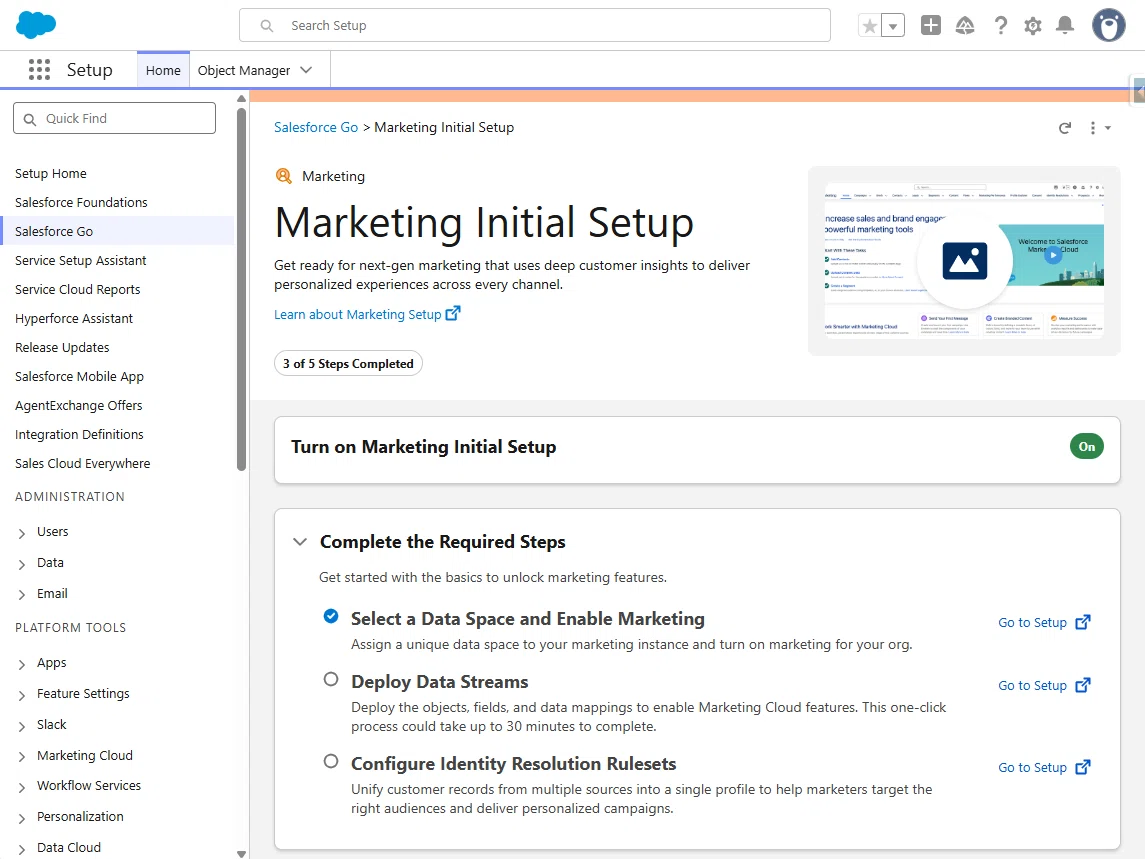Viewport: 1145px width, 859px height.
Task: Expand the Data tree node
Action: [22, 564]
